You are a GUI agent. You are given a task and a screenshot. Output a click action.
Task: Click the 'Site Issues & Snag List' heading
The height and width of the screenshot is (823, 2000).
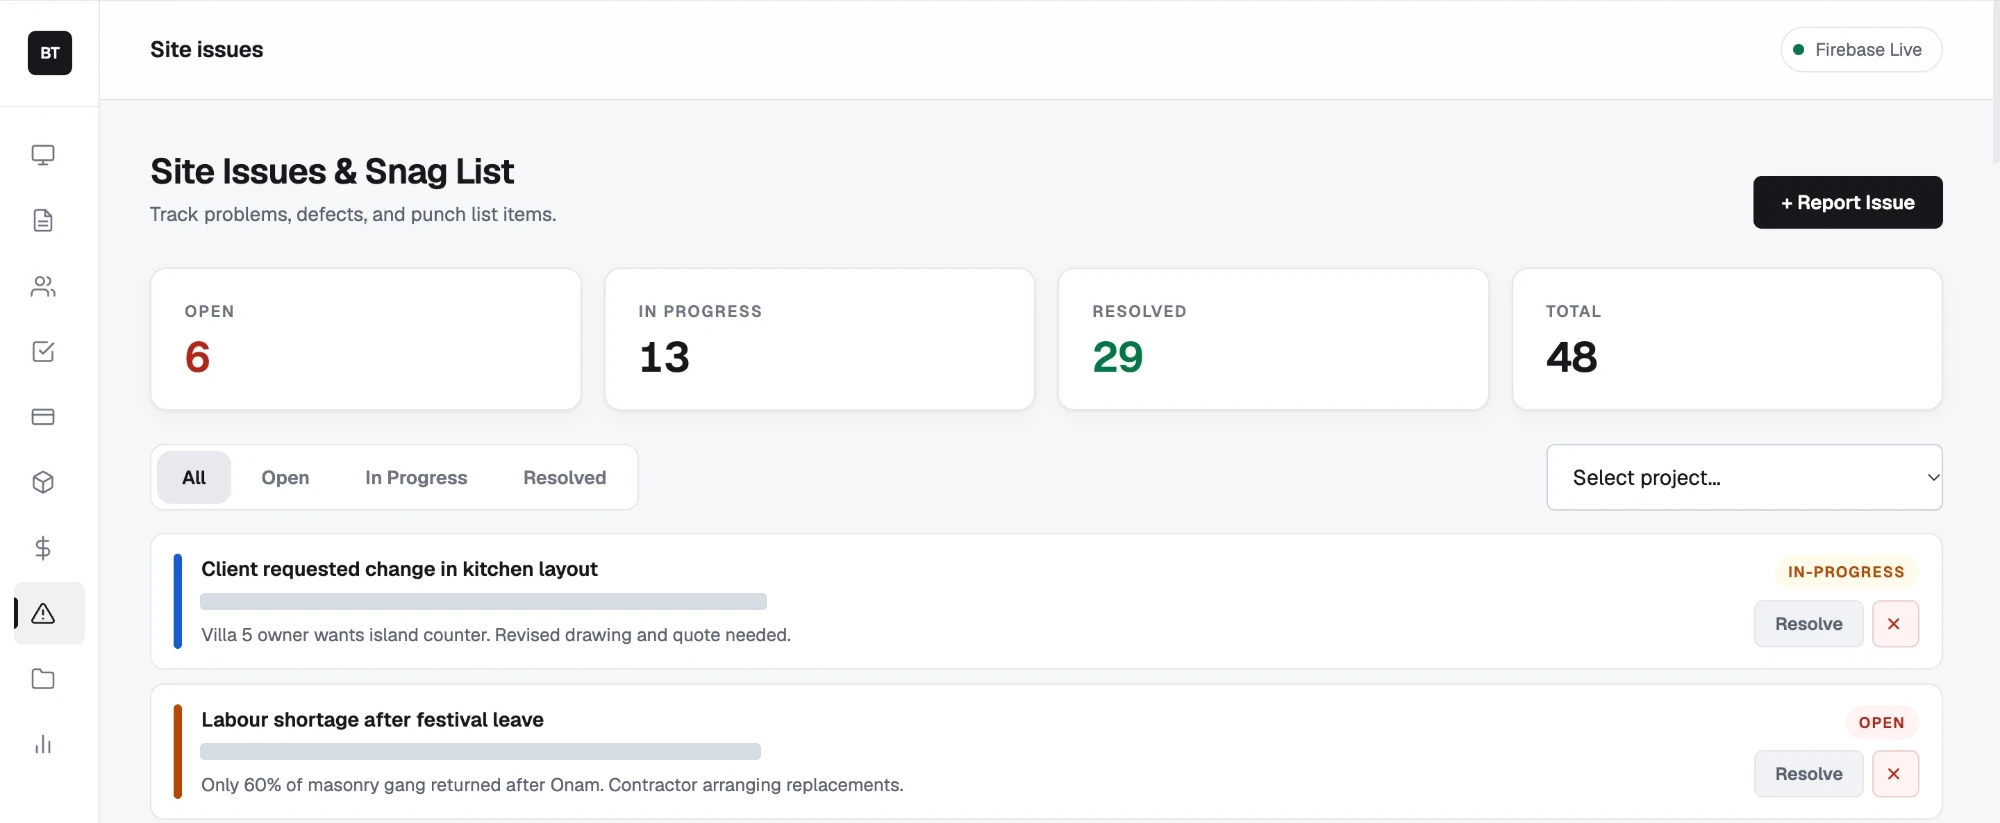coord(332,171)
